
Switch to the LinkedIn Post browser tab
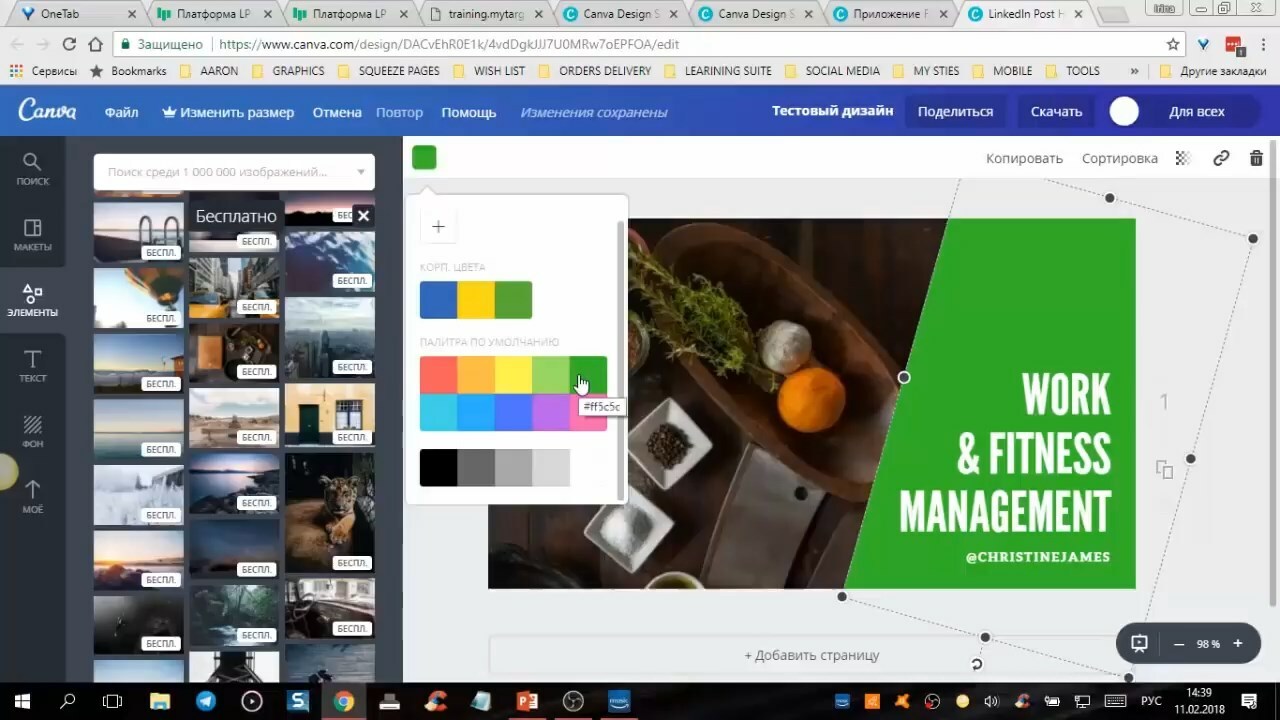click(1027, 14)
